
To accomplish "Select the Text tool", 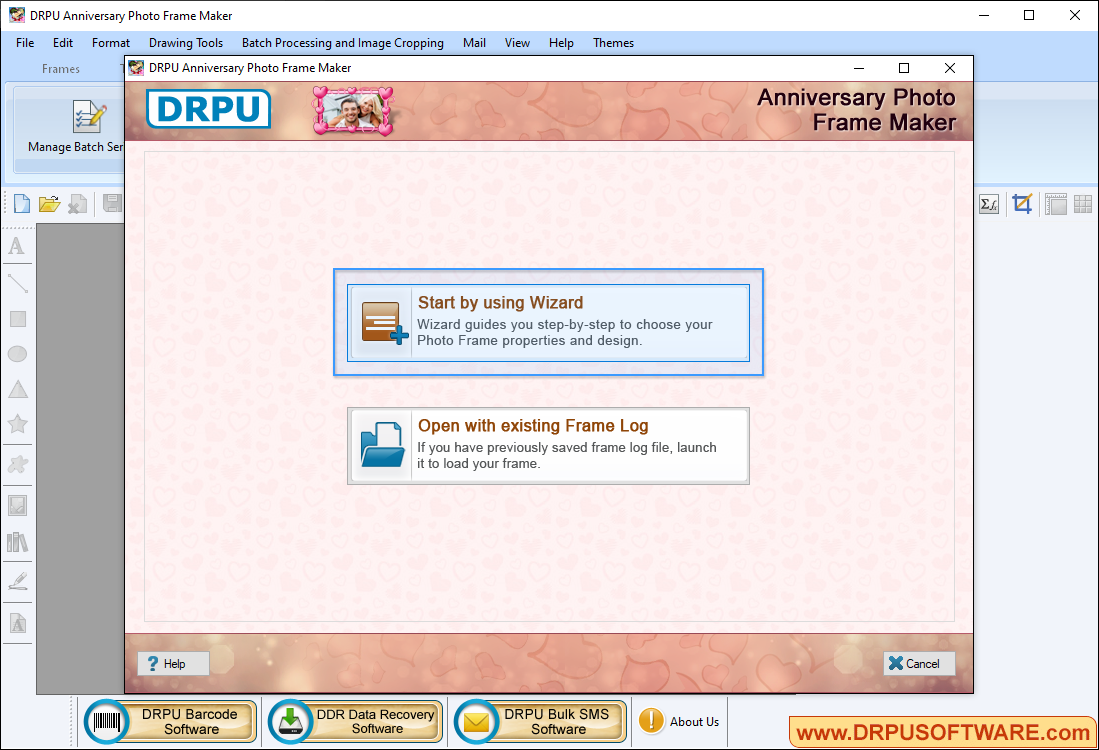I will click(x=17, y=246).
